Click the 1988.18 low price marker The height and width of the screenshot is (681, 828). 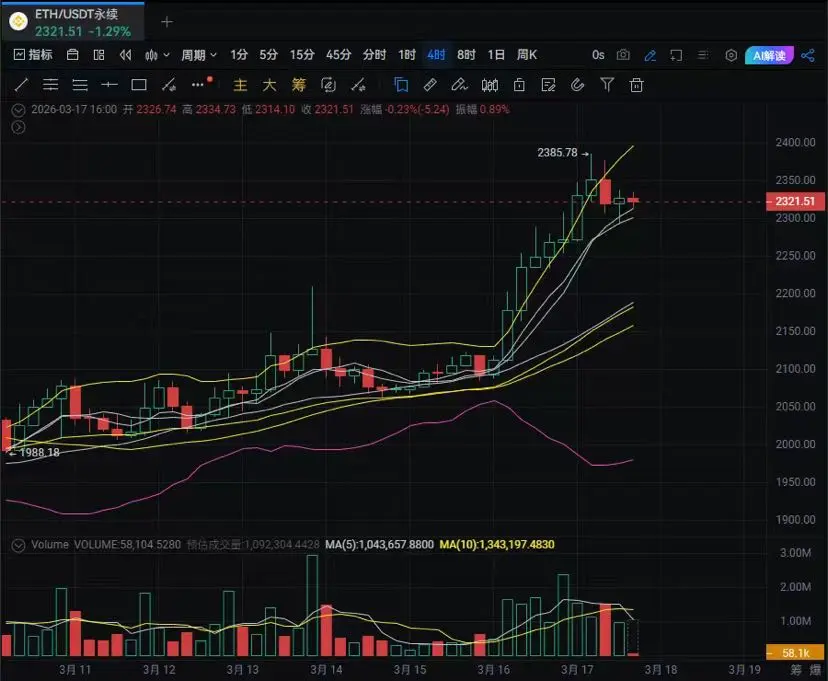point(39,452)
